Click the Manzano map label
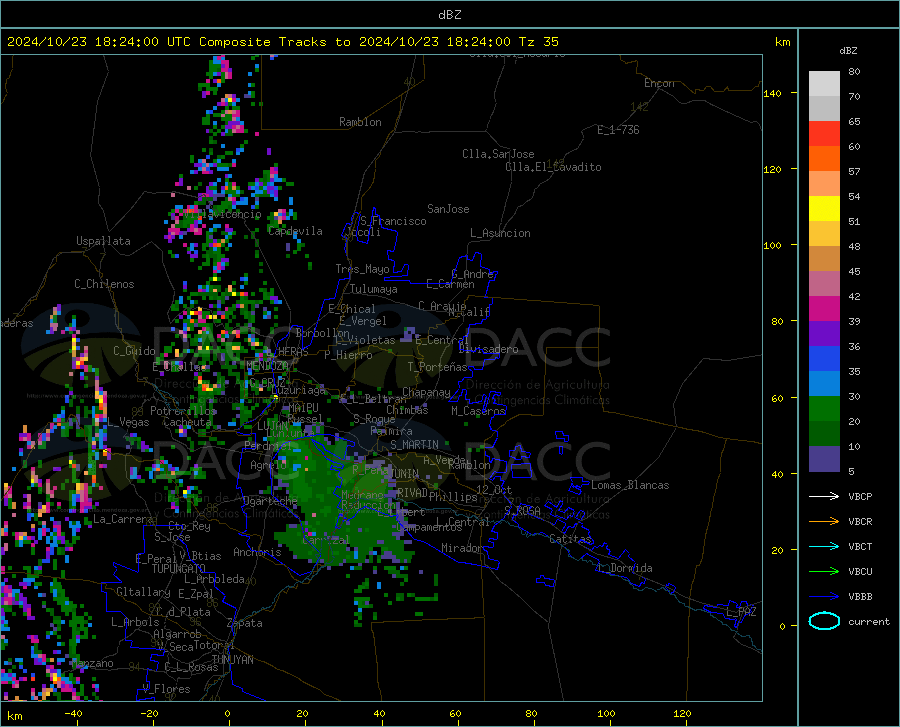This screenshot has height=727, width=900. (92, 663)
